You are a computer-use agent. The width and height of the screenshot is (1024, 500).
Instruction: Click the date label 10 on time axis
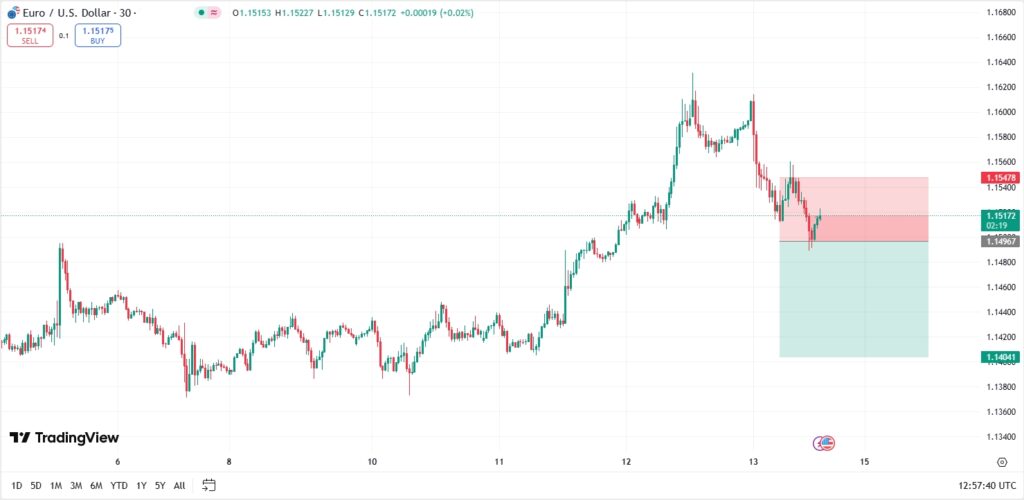coord(372,462)
